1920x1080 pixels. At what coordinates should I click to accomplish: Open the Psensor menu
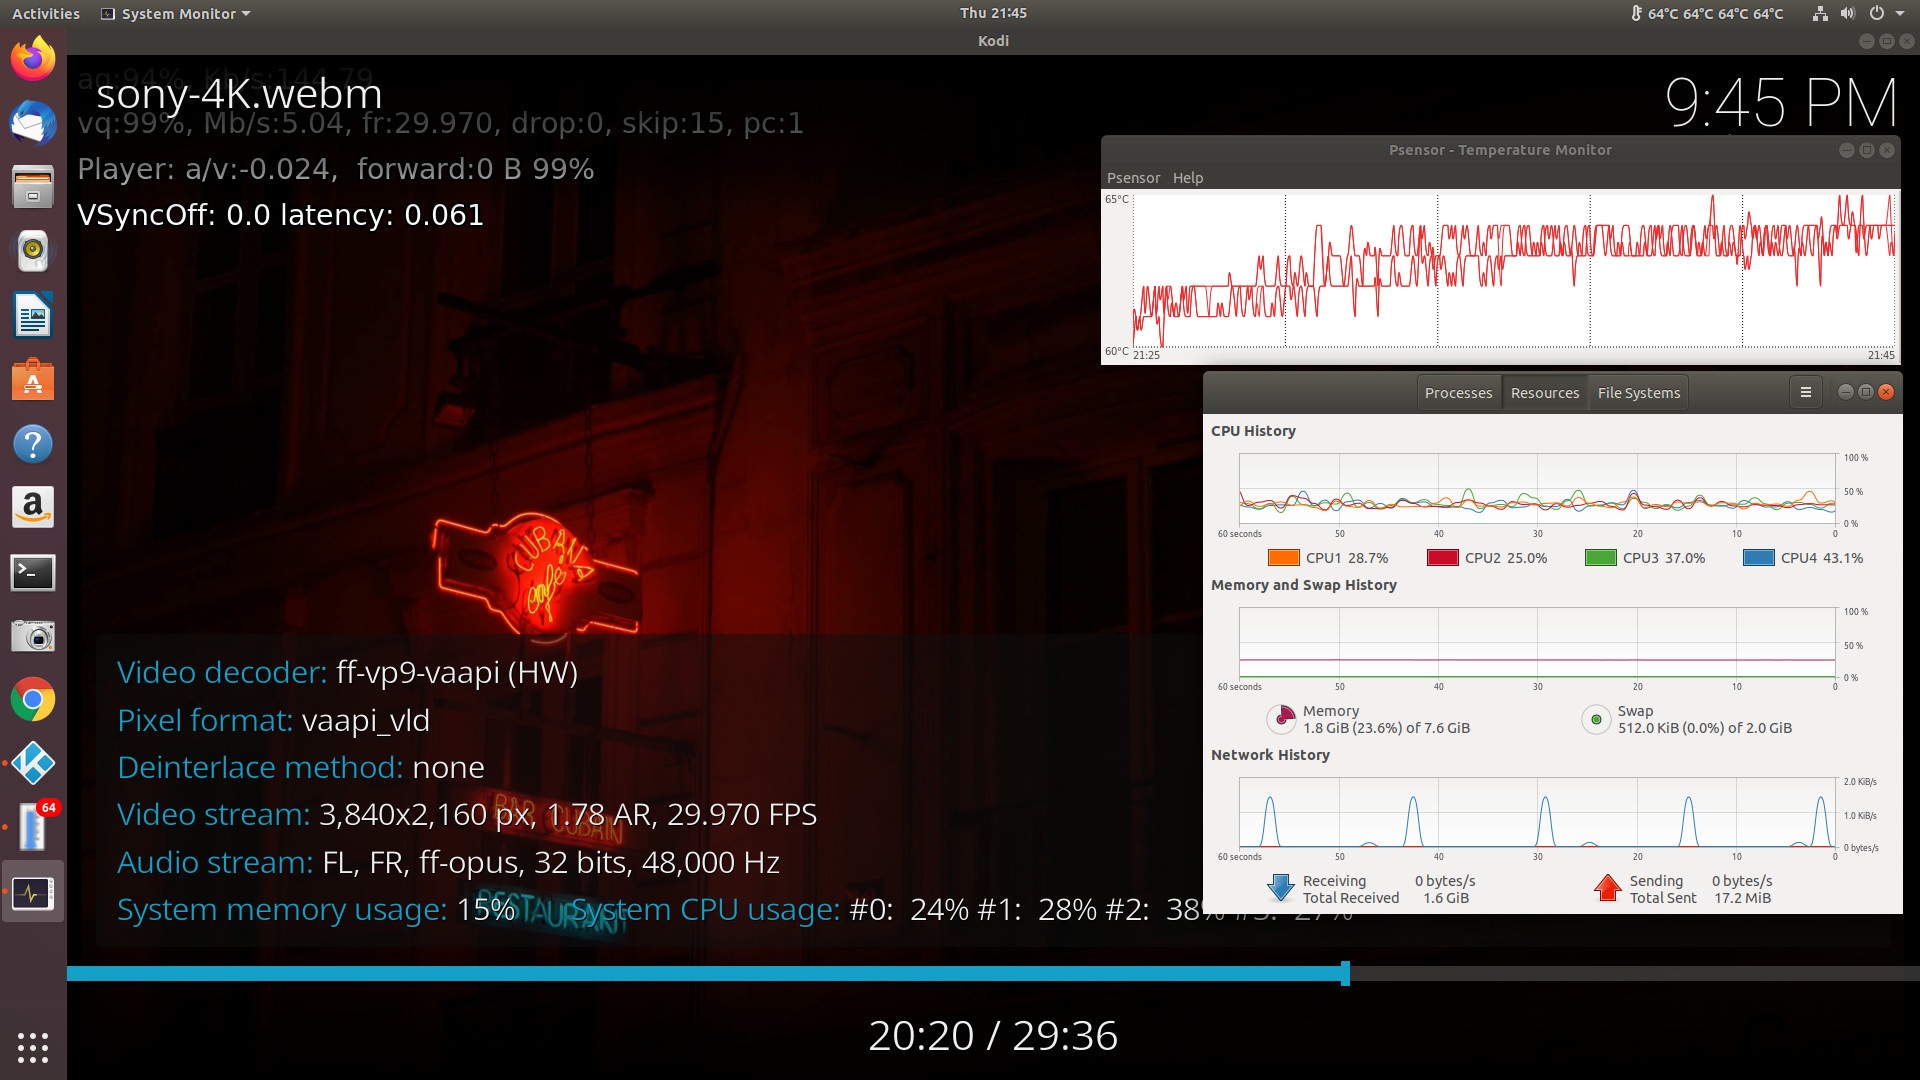point(1133,178)
